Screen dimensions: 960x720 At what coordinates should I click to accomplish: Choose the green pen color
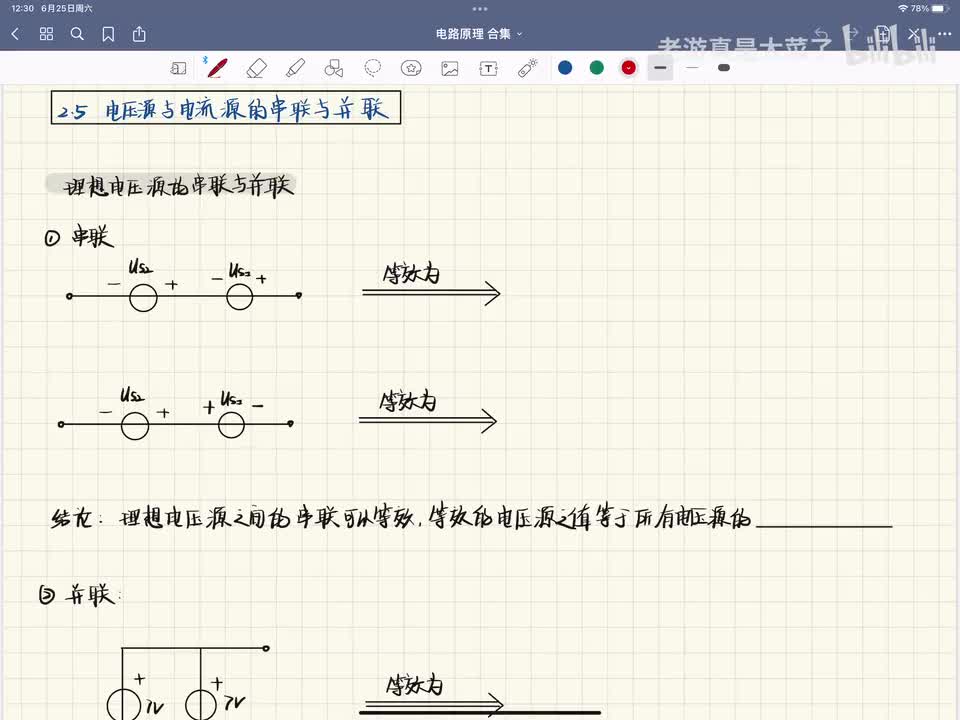click(596, 67)
